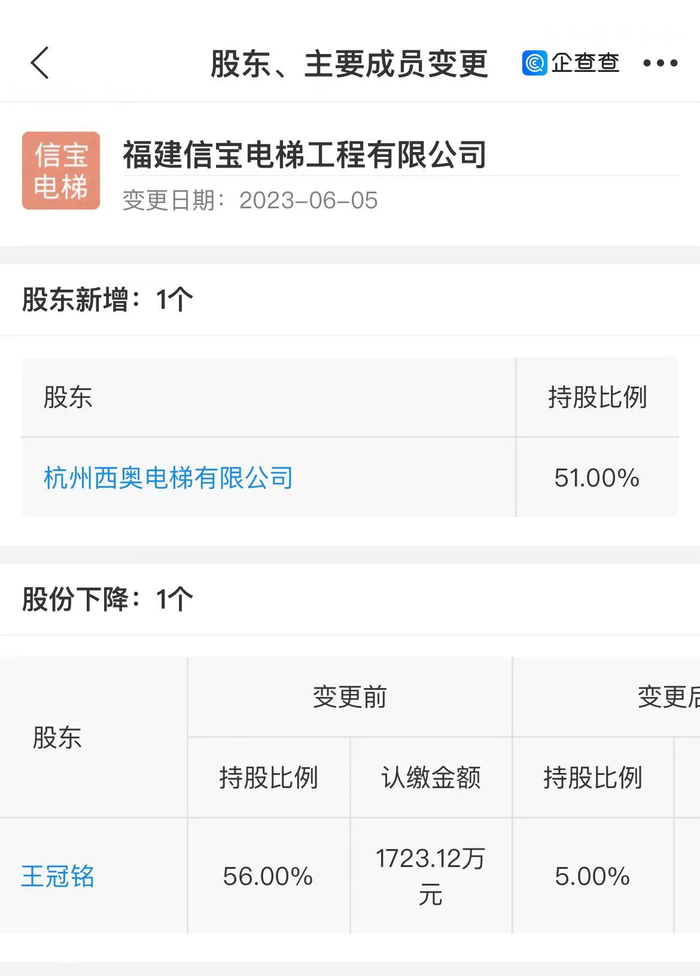The image size is (700, 976).
Task: Tap 股东 header in the 股份下降 table
Action: tap(58, 738)
